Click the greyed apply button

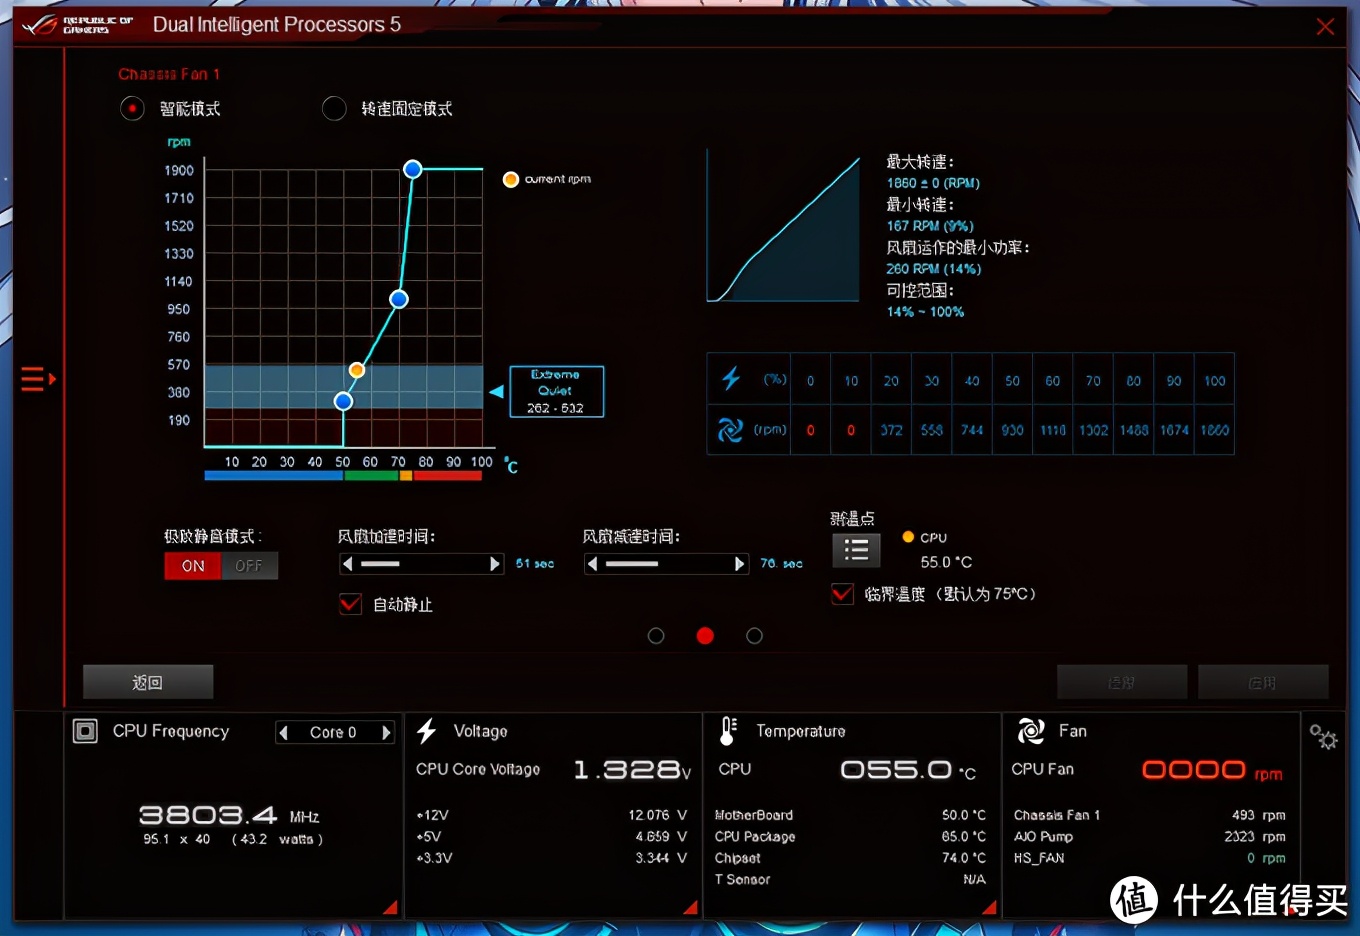point(1263,682)
